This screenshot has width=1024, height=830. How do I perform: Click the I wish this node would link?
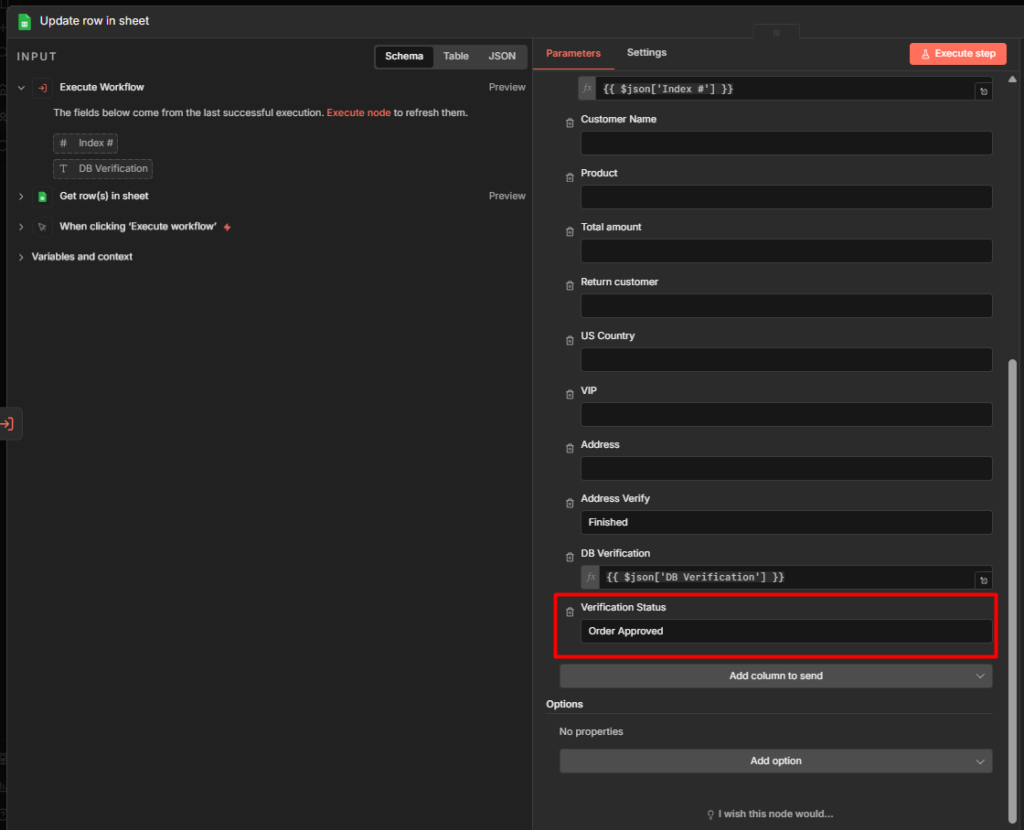point(775,813)
